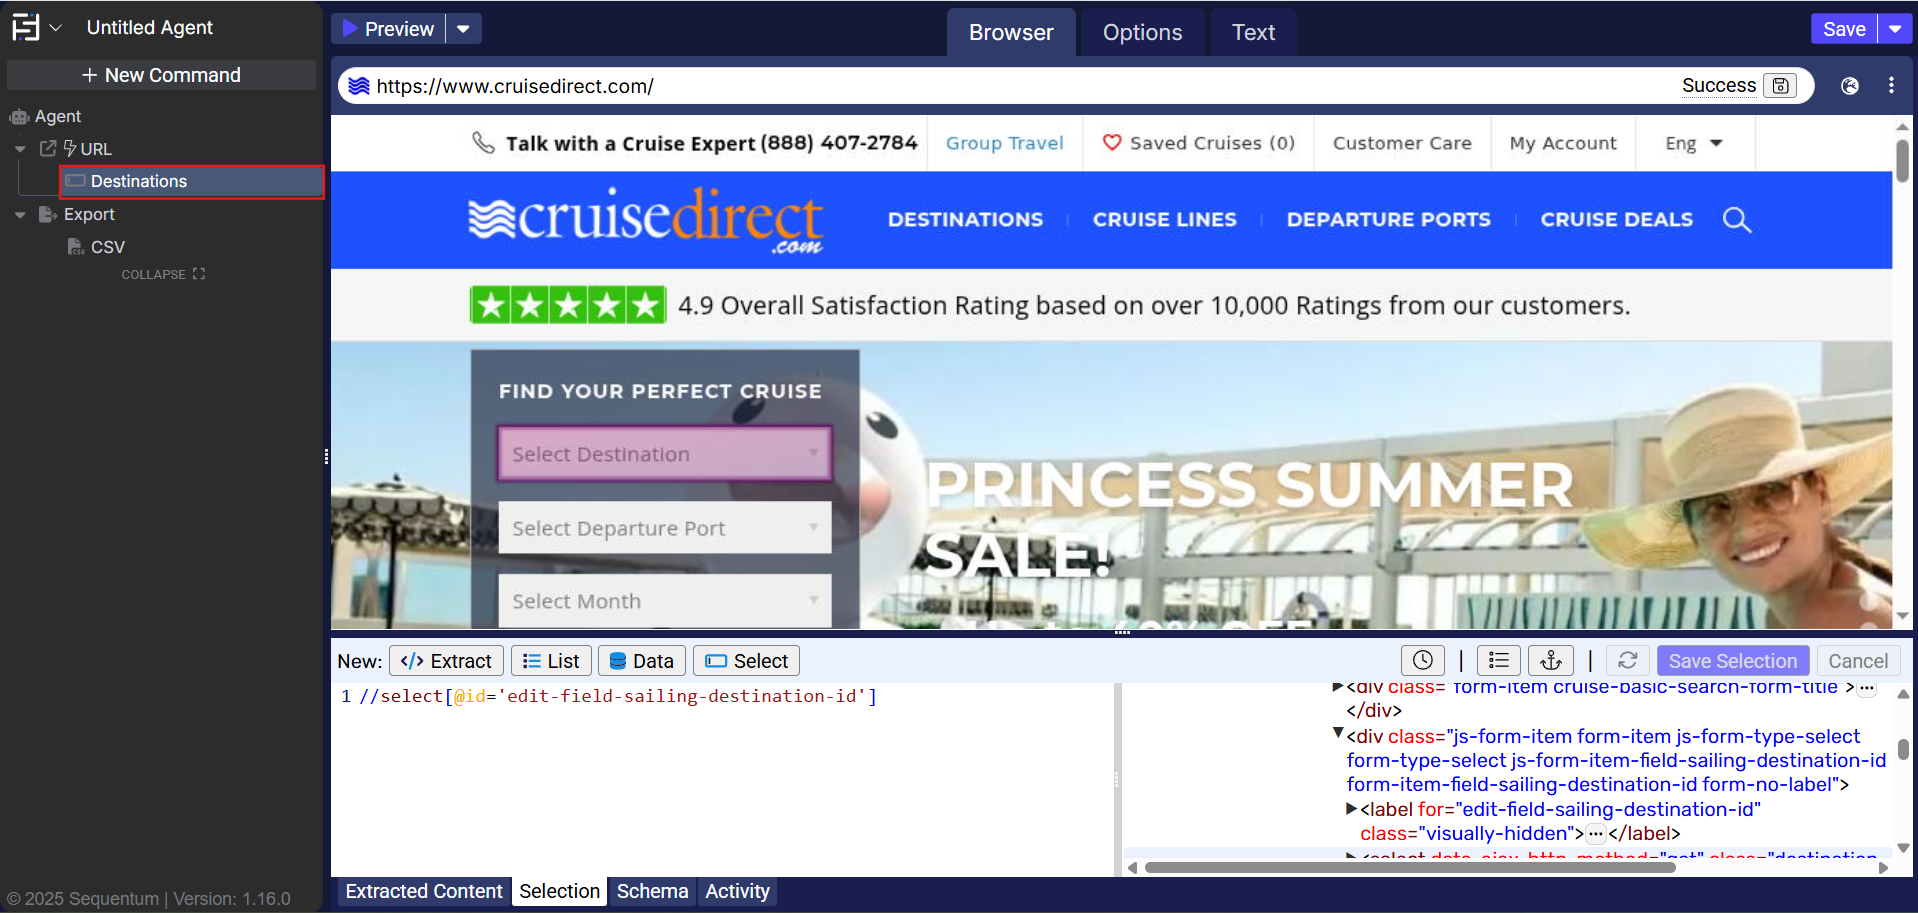Click the refresh arrows icon near Save Selection
This screenshot has height=913, width=1918.
click(1628, 661)
